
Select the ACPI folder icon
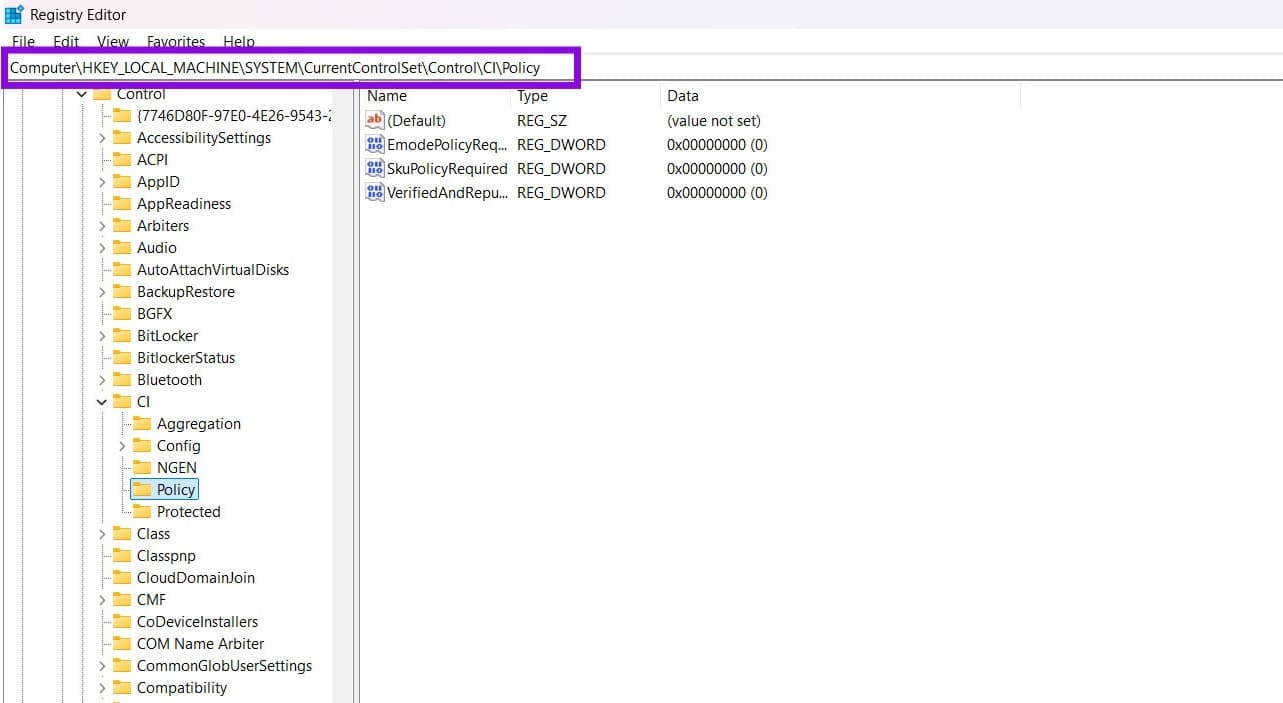click(x=122, y=160)
